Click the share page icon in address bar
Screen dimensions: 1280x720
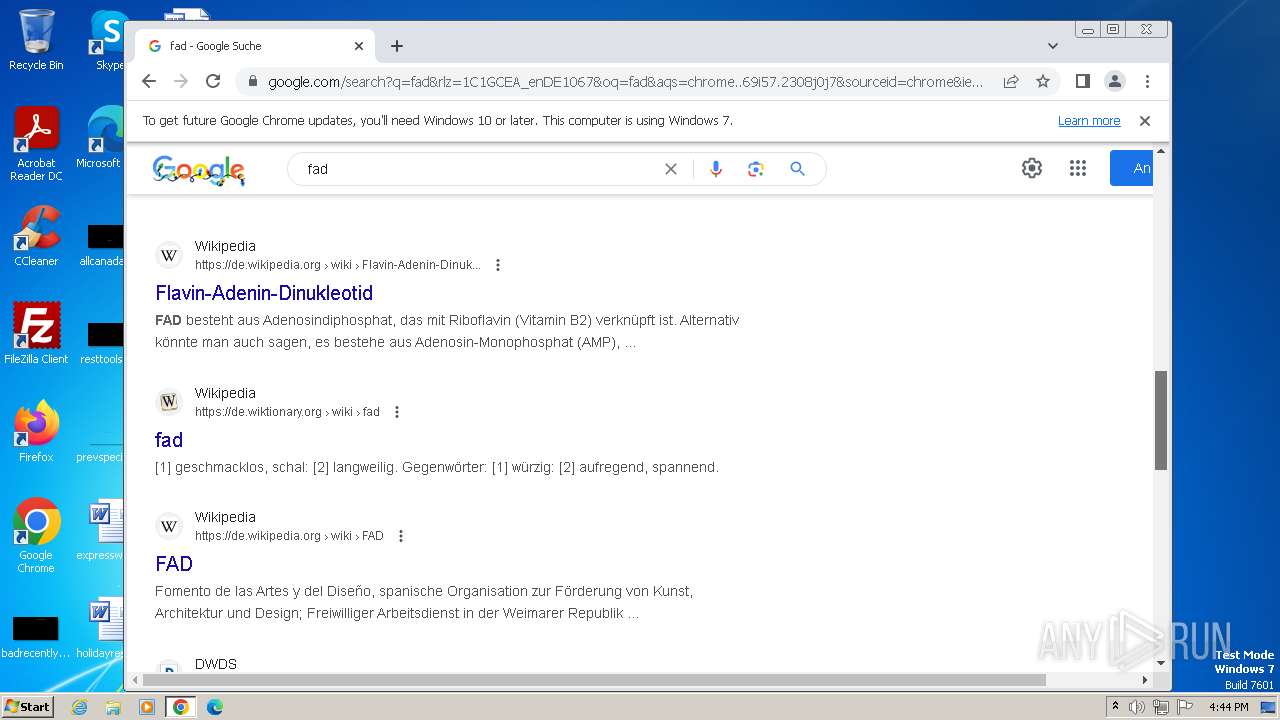coord(1011,81)
